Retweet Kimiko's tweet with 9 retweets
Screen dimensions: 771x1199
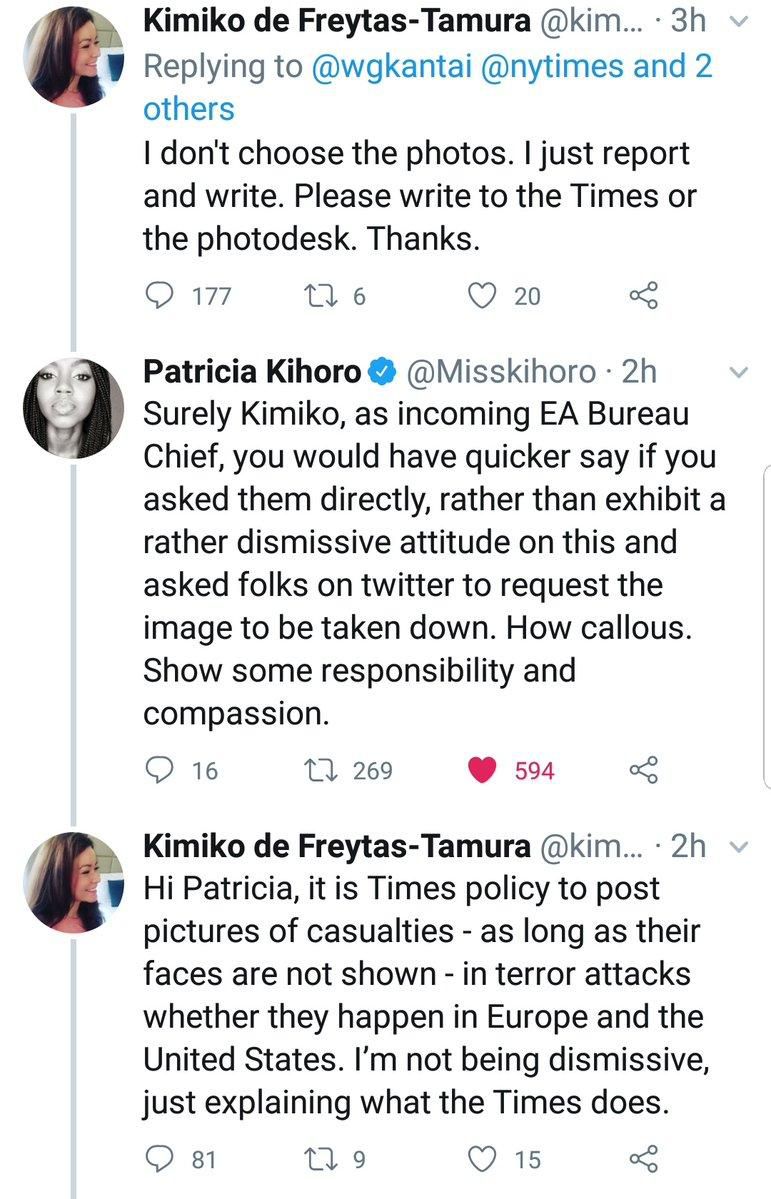(315, 1160)
